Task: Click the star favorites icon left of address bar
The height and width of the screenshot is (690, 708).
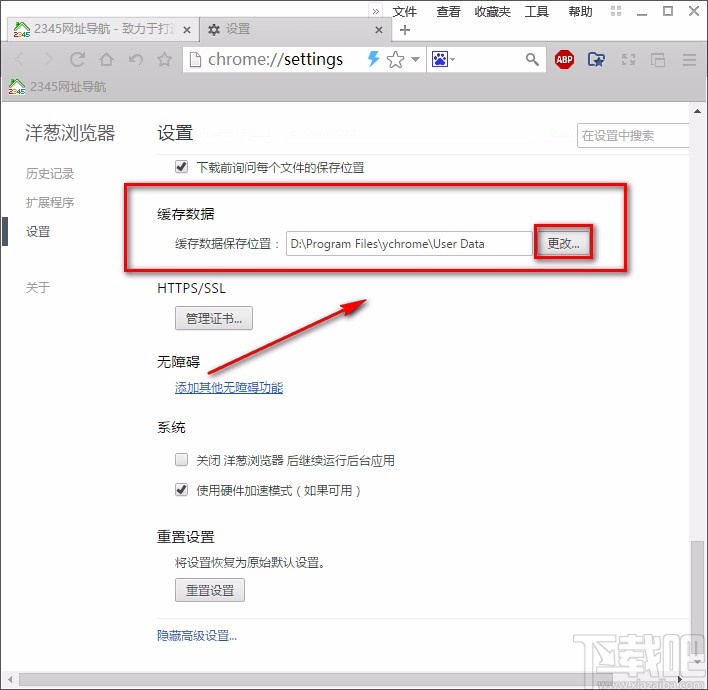Action: pyautogui.click(x=164, y=59)
